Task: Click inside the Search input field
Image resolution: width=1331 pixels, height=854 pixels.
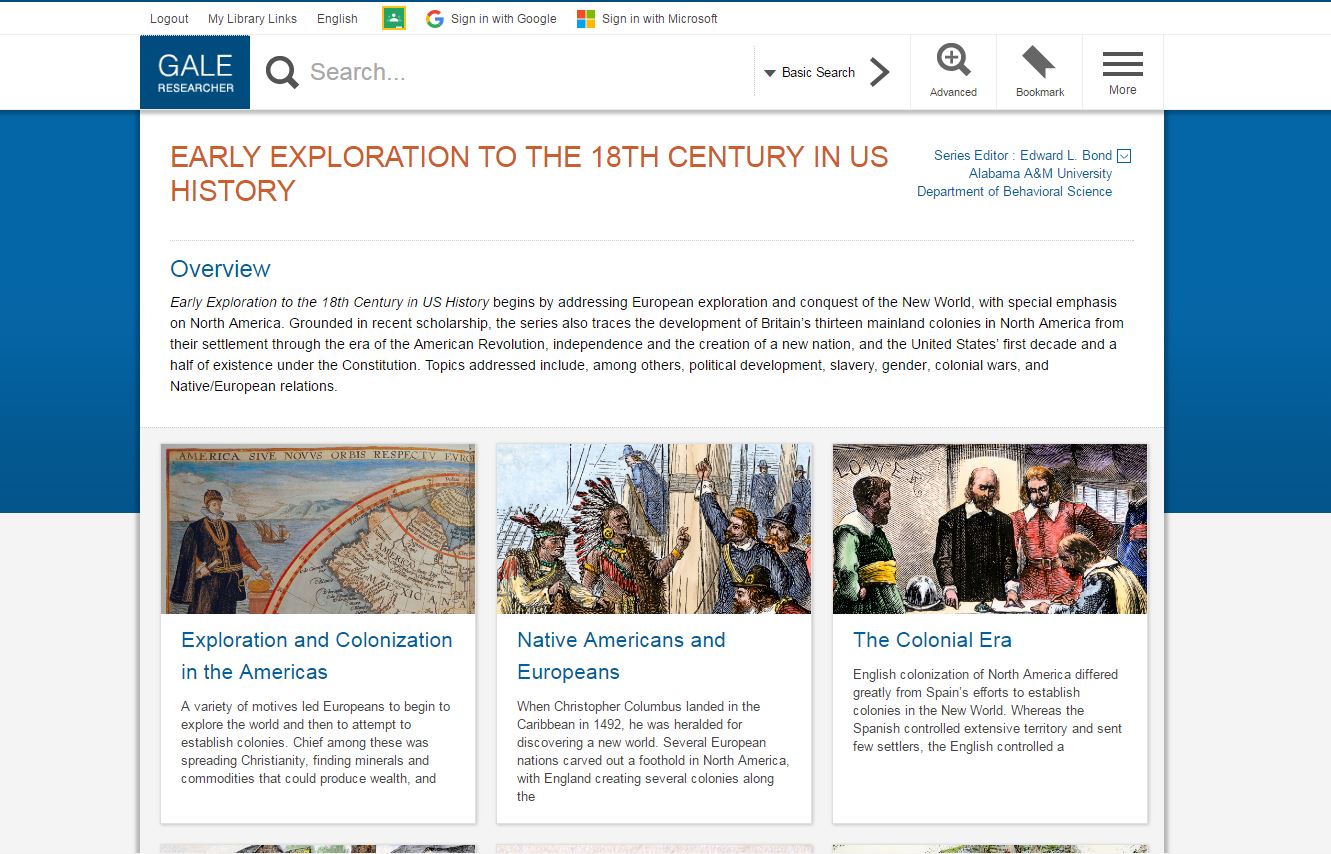Action: pyautogui.click(x=528, y=72)
